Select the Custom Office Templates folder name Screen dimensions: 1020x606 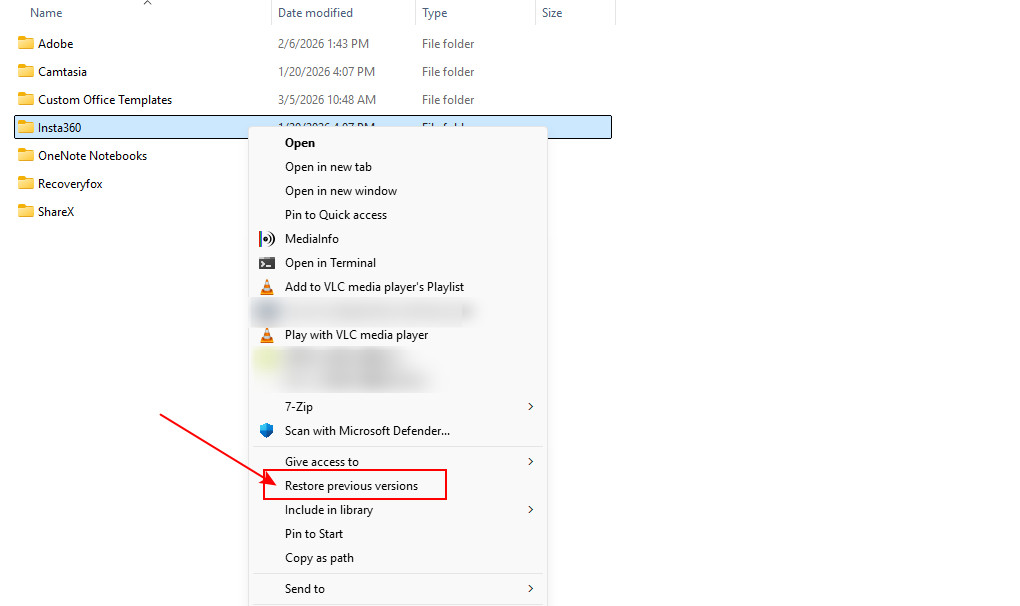(105, 99)
